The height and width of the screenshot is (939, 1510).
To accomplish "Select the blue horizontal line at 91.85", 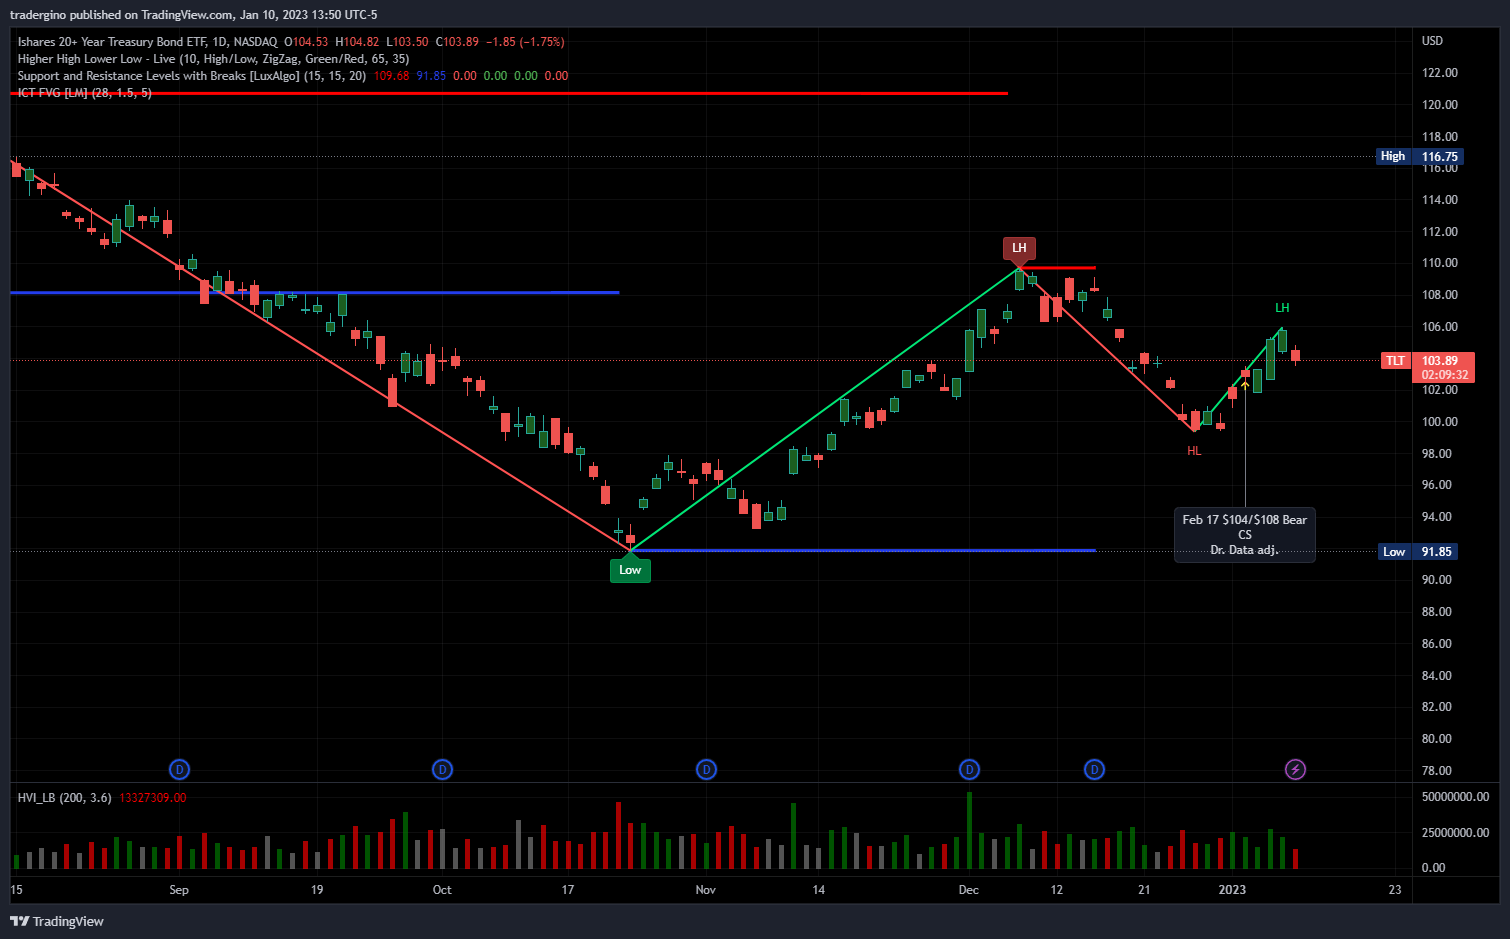I will coord(863,551).
